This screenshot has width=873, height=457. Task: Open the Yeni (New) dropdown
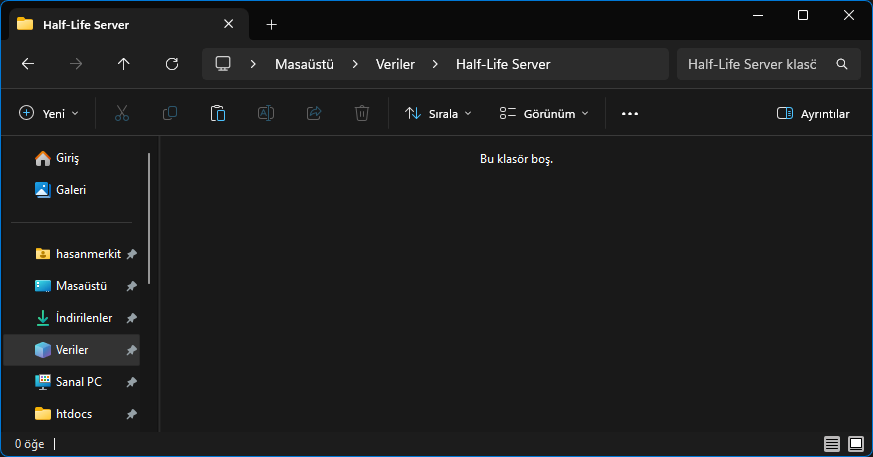(x=48, y=114)
